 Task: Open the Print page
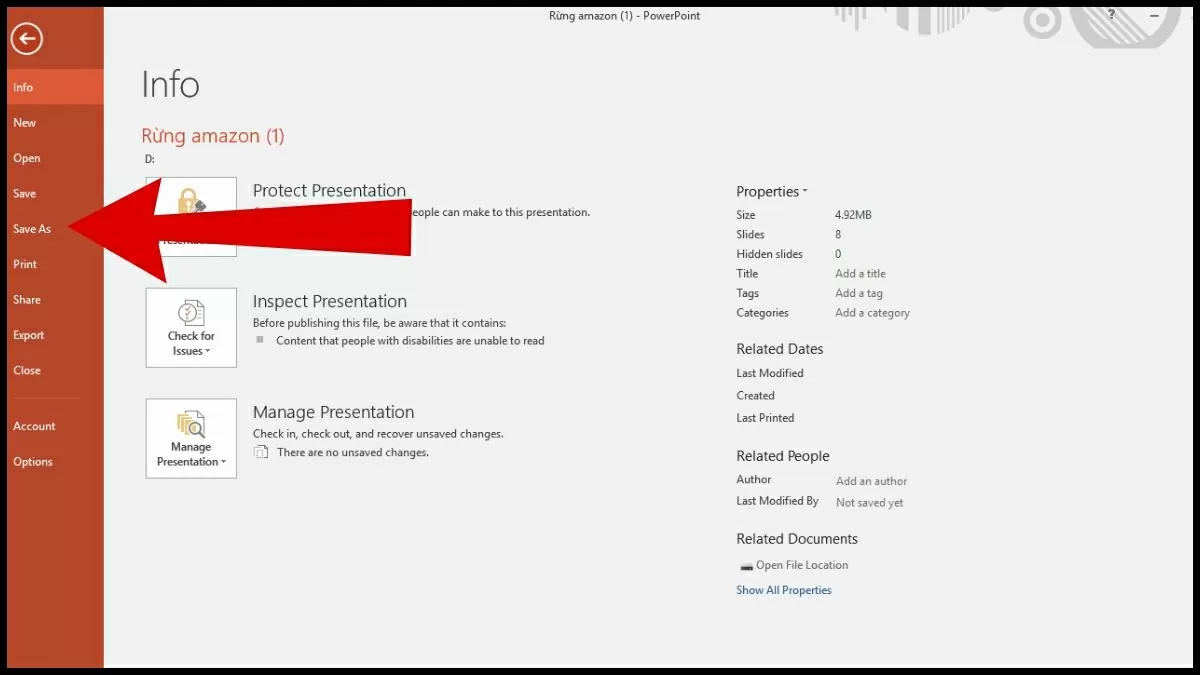click(x=25, y=265)
